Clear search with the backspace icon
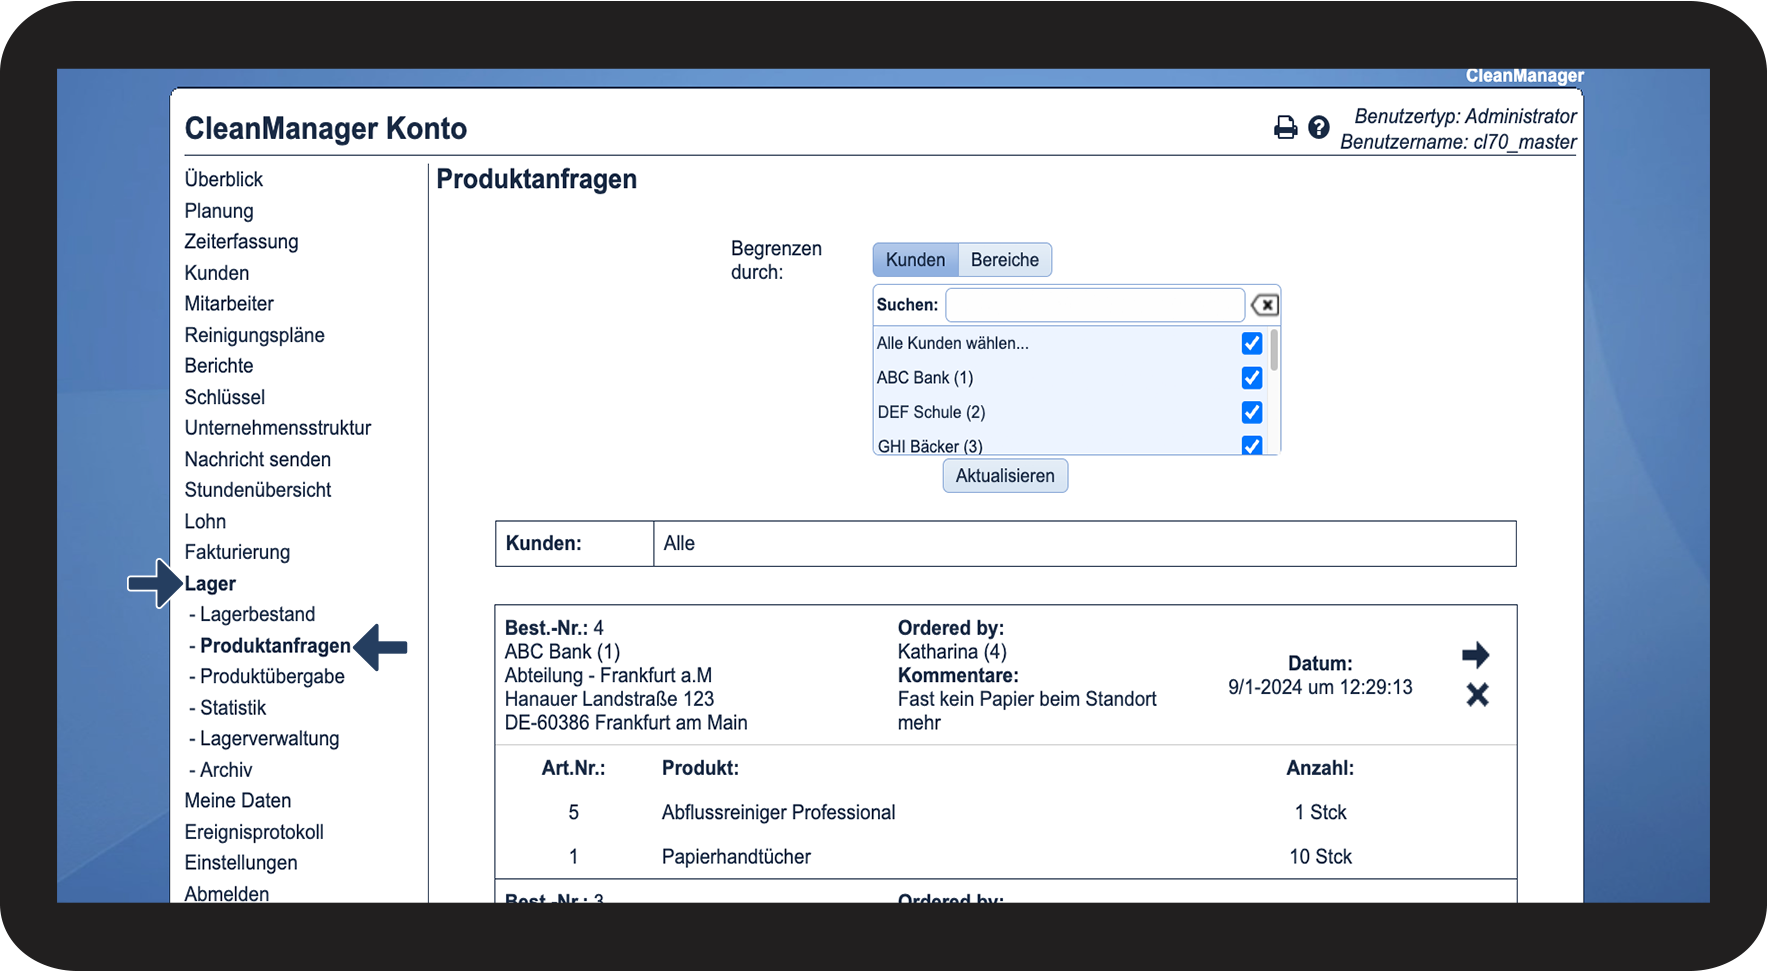 click(x=1265, y=305)
